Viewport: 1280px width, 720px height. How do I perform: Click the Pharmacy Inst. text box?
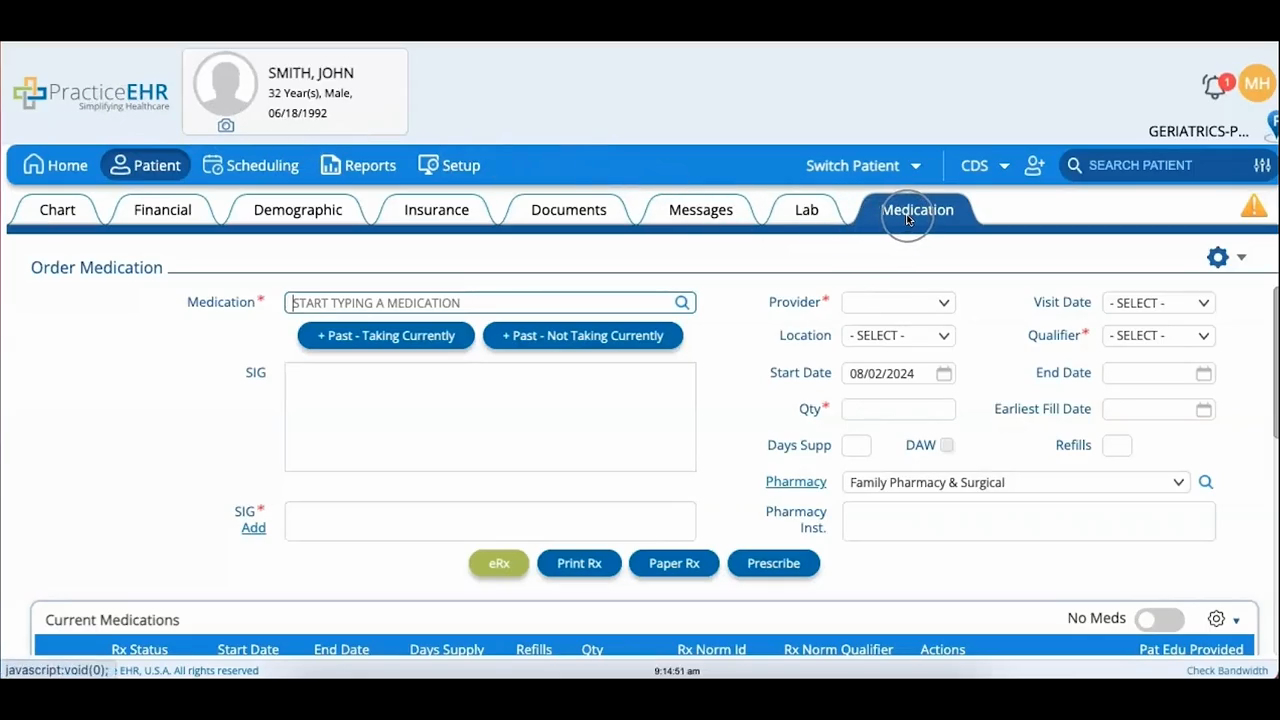click(x=1029, y=521)
